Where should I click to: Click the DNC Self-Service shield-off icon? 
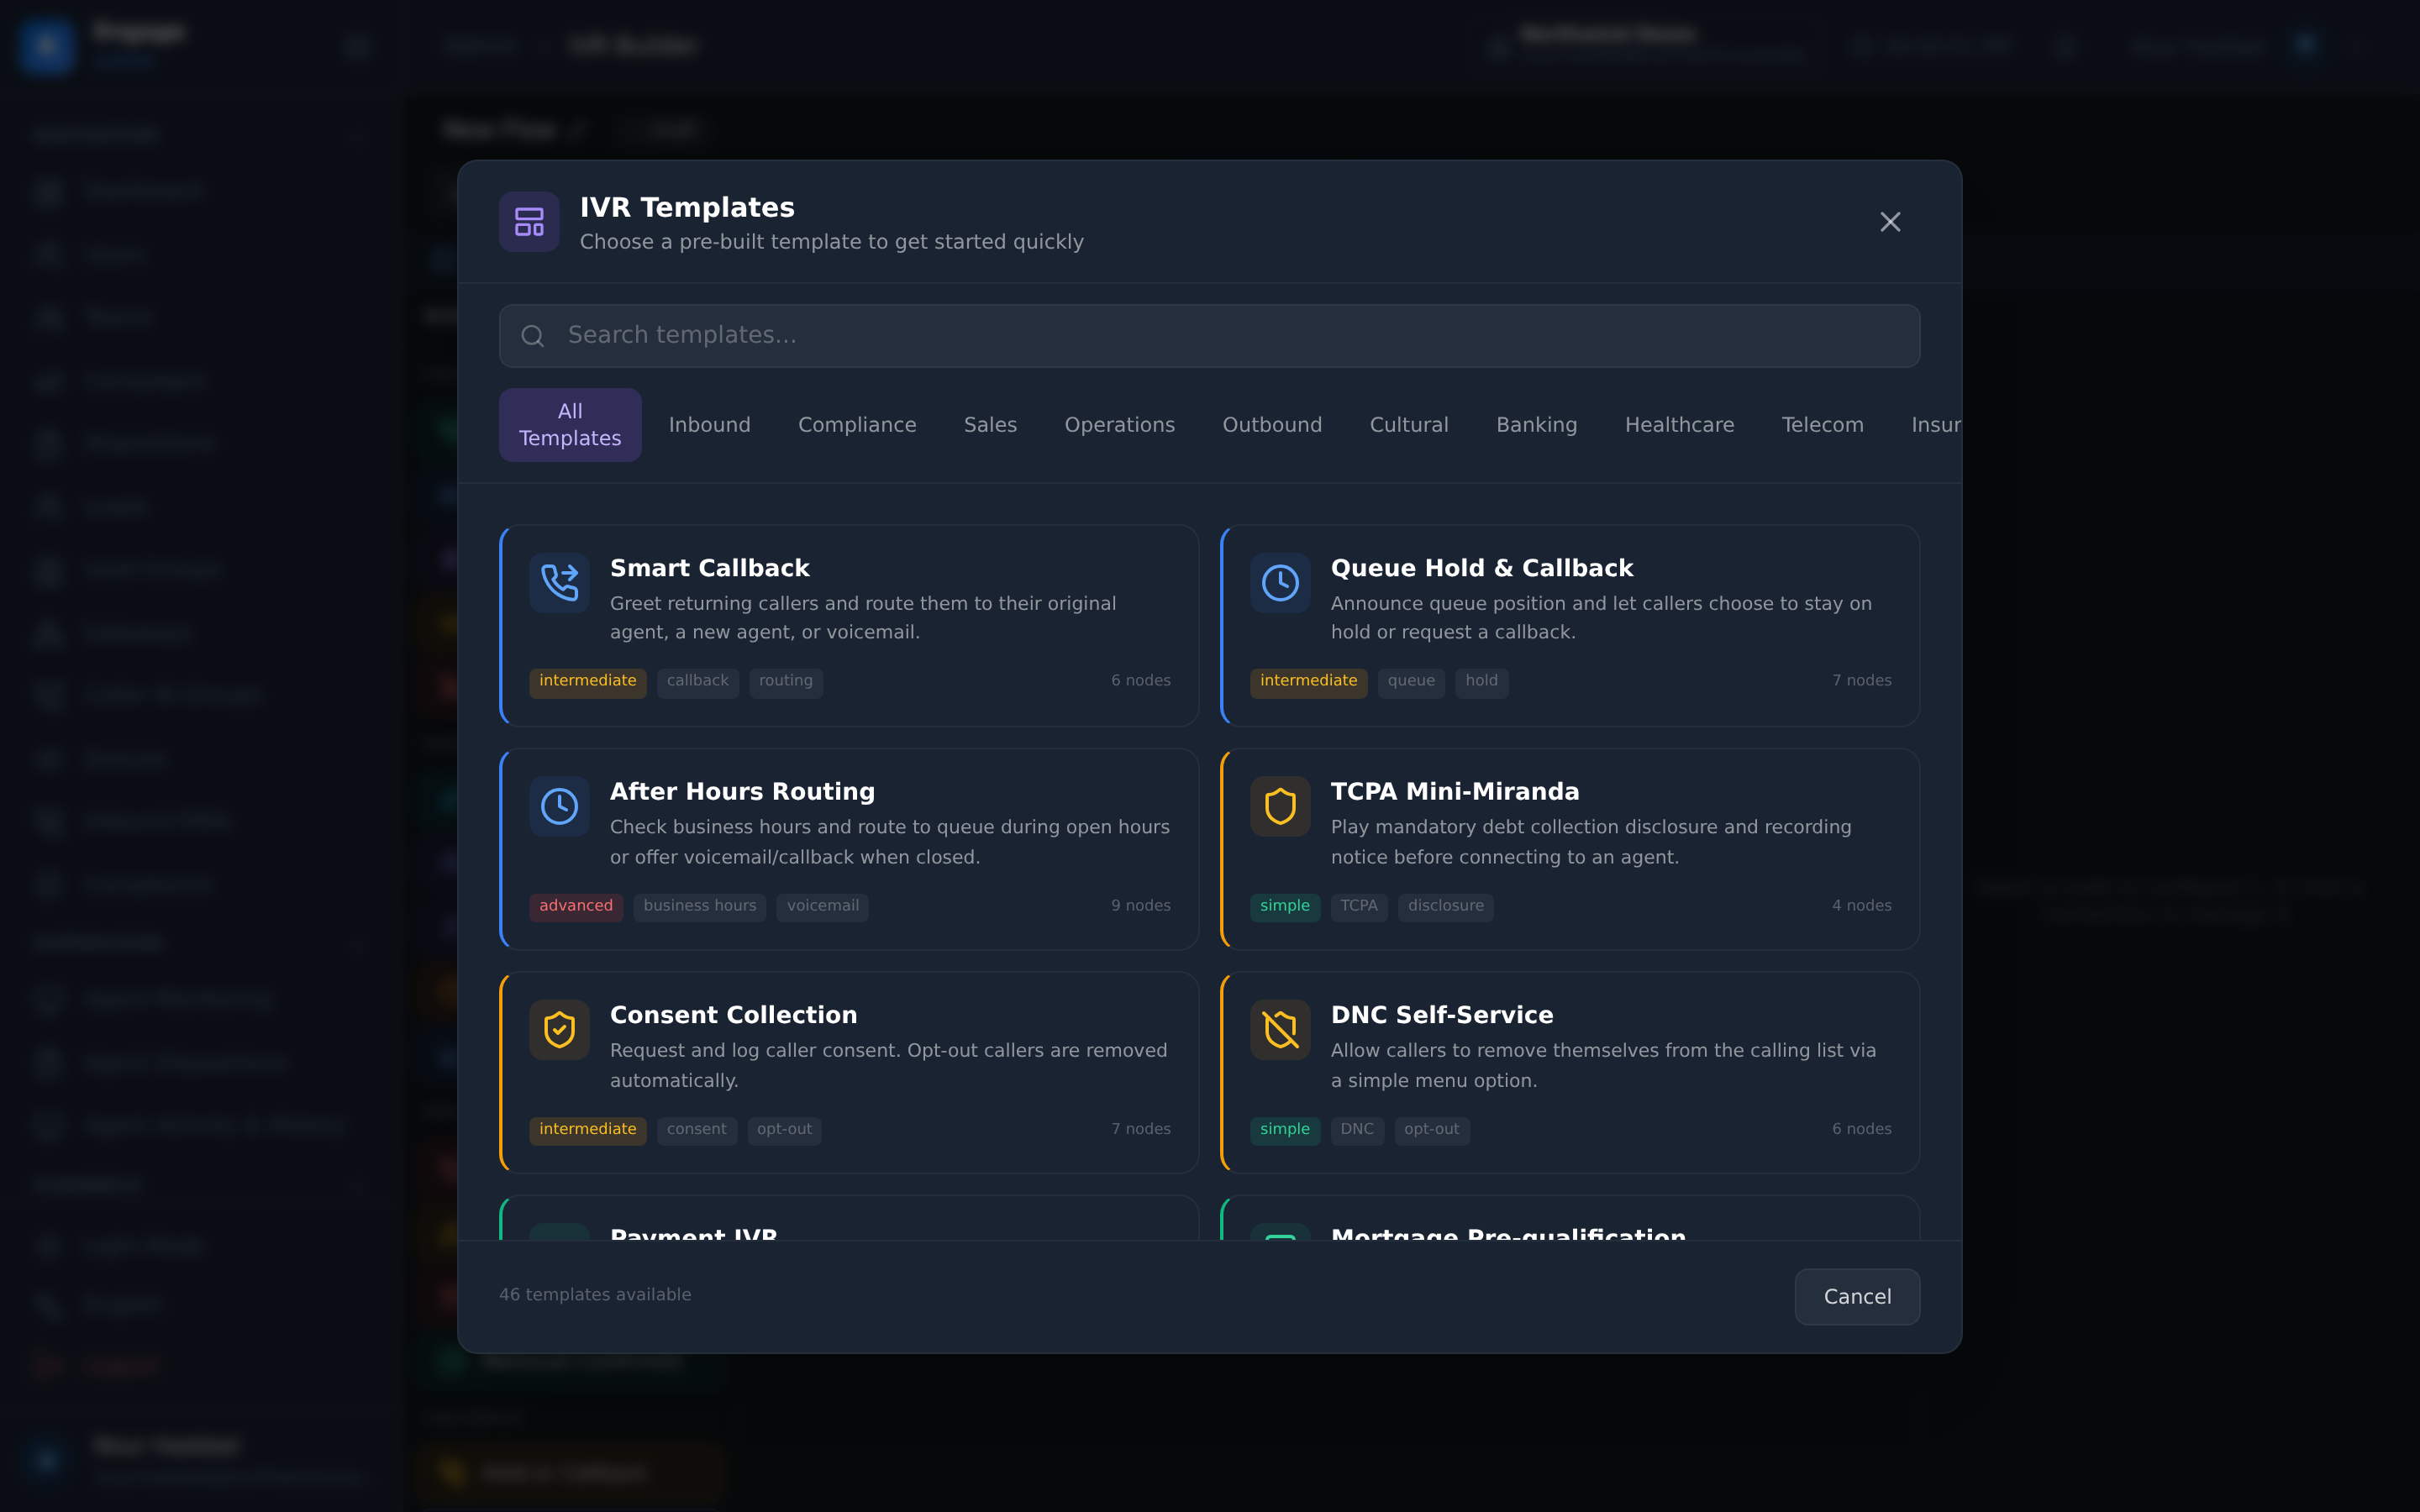point(1280,1030)
